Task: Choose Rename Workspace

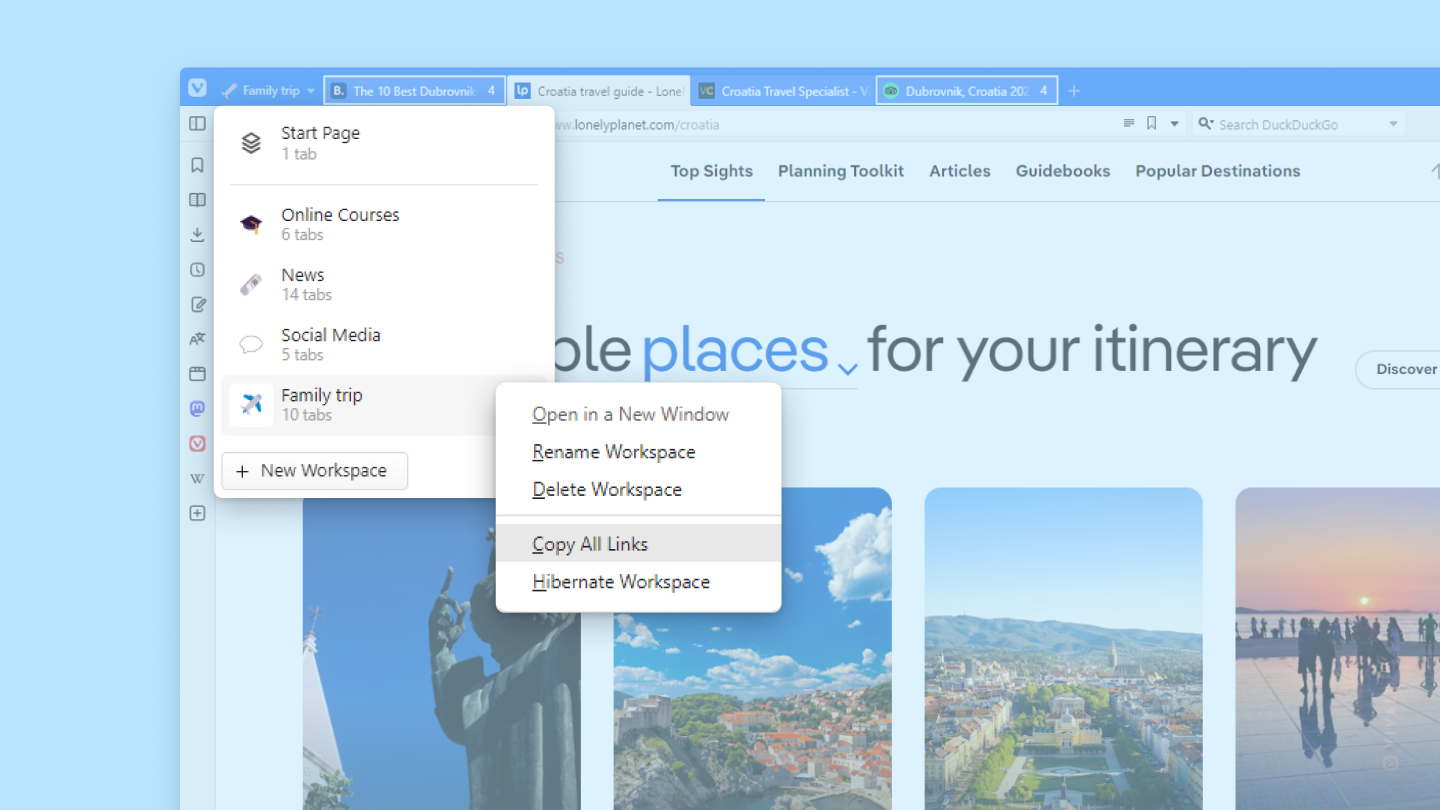Action: 638,452
